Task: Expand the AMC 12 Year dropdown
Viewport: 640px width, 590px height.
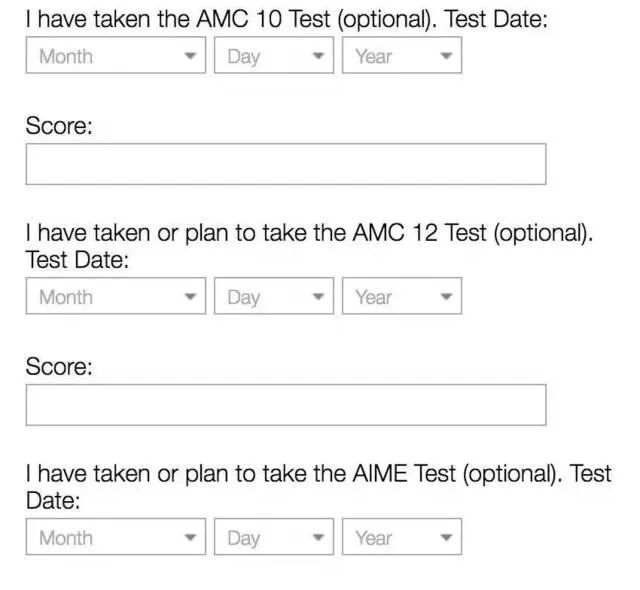Action: pos(401,297)
